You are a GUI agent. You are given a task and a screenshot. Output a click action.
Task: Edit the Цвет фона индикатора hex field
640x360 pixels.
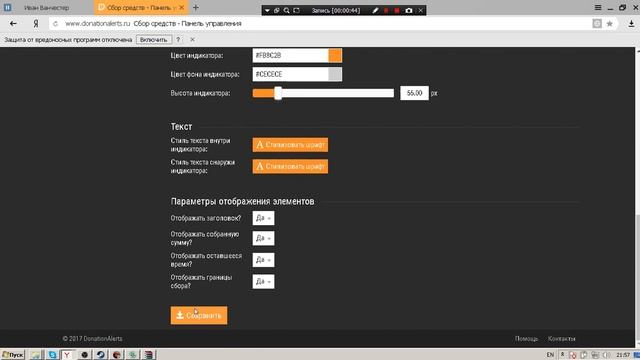click(x=290, y=74)
